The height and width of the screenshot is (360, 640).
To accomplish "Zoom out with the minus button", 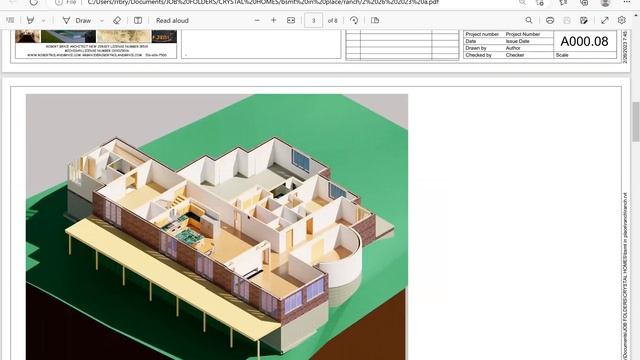I will (257, 20).
